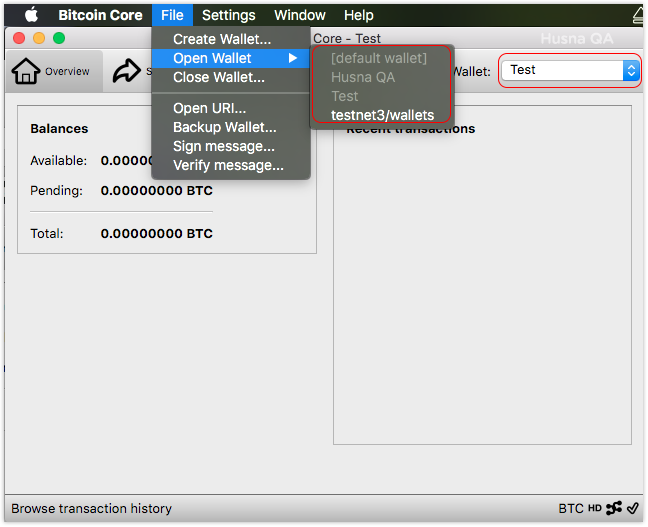Viewport: 648px width, 527px height.
Task: Click the eject icon in the menu bar
Action: coord(638,16)
